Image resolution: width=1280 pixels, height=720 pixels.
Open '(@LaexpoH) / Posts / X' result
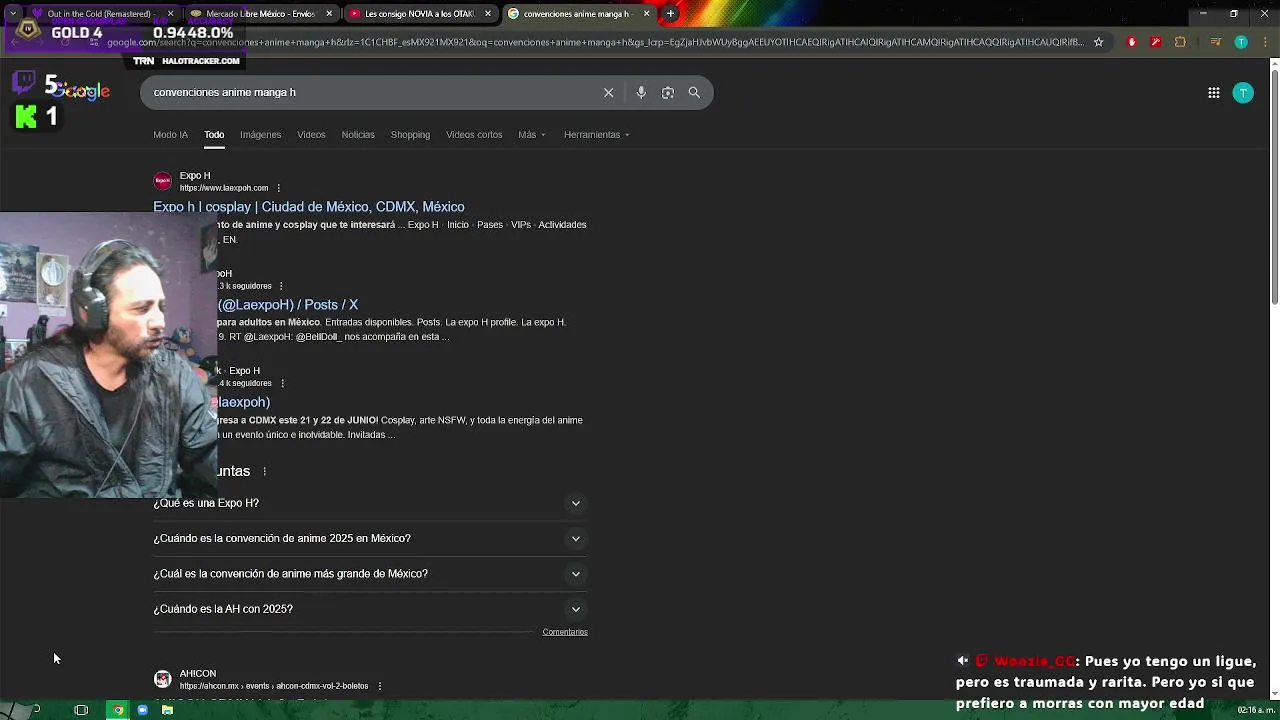point(288,305)
